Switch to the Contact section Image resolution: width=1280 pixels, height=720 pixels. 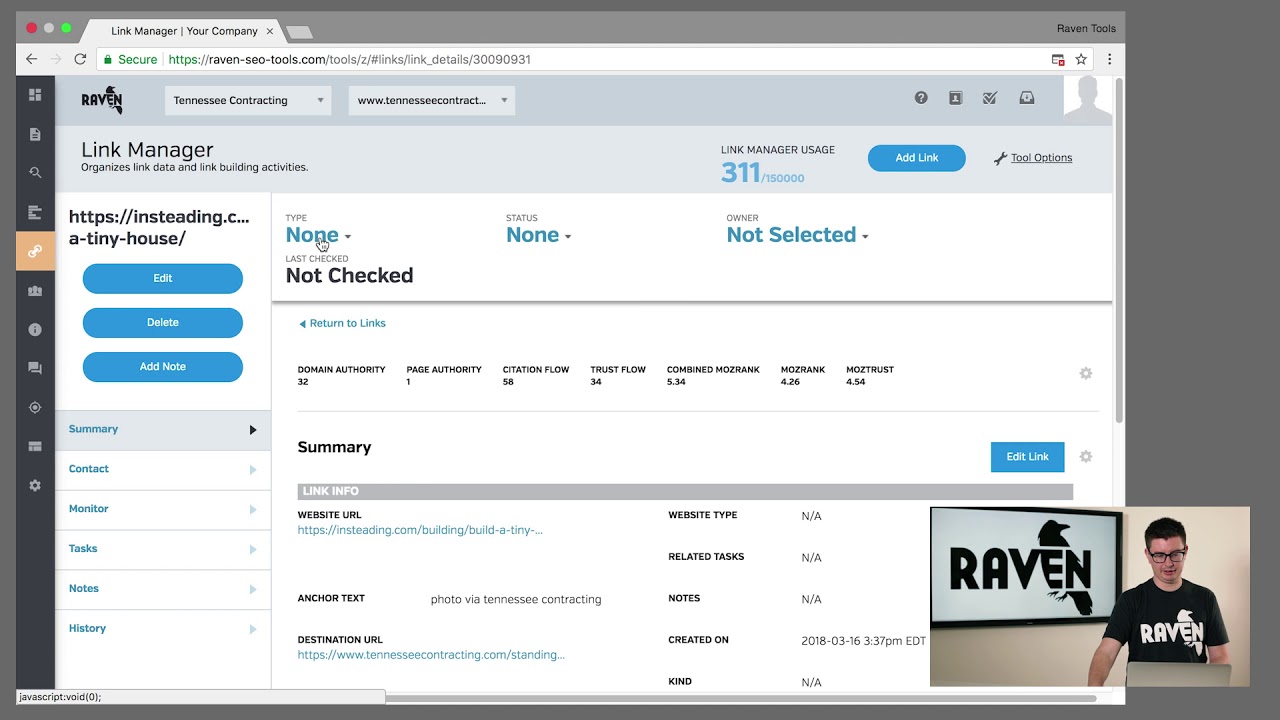click(163, 469)
